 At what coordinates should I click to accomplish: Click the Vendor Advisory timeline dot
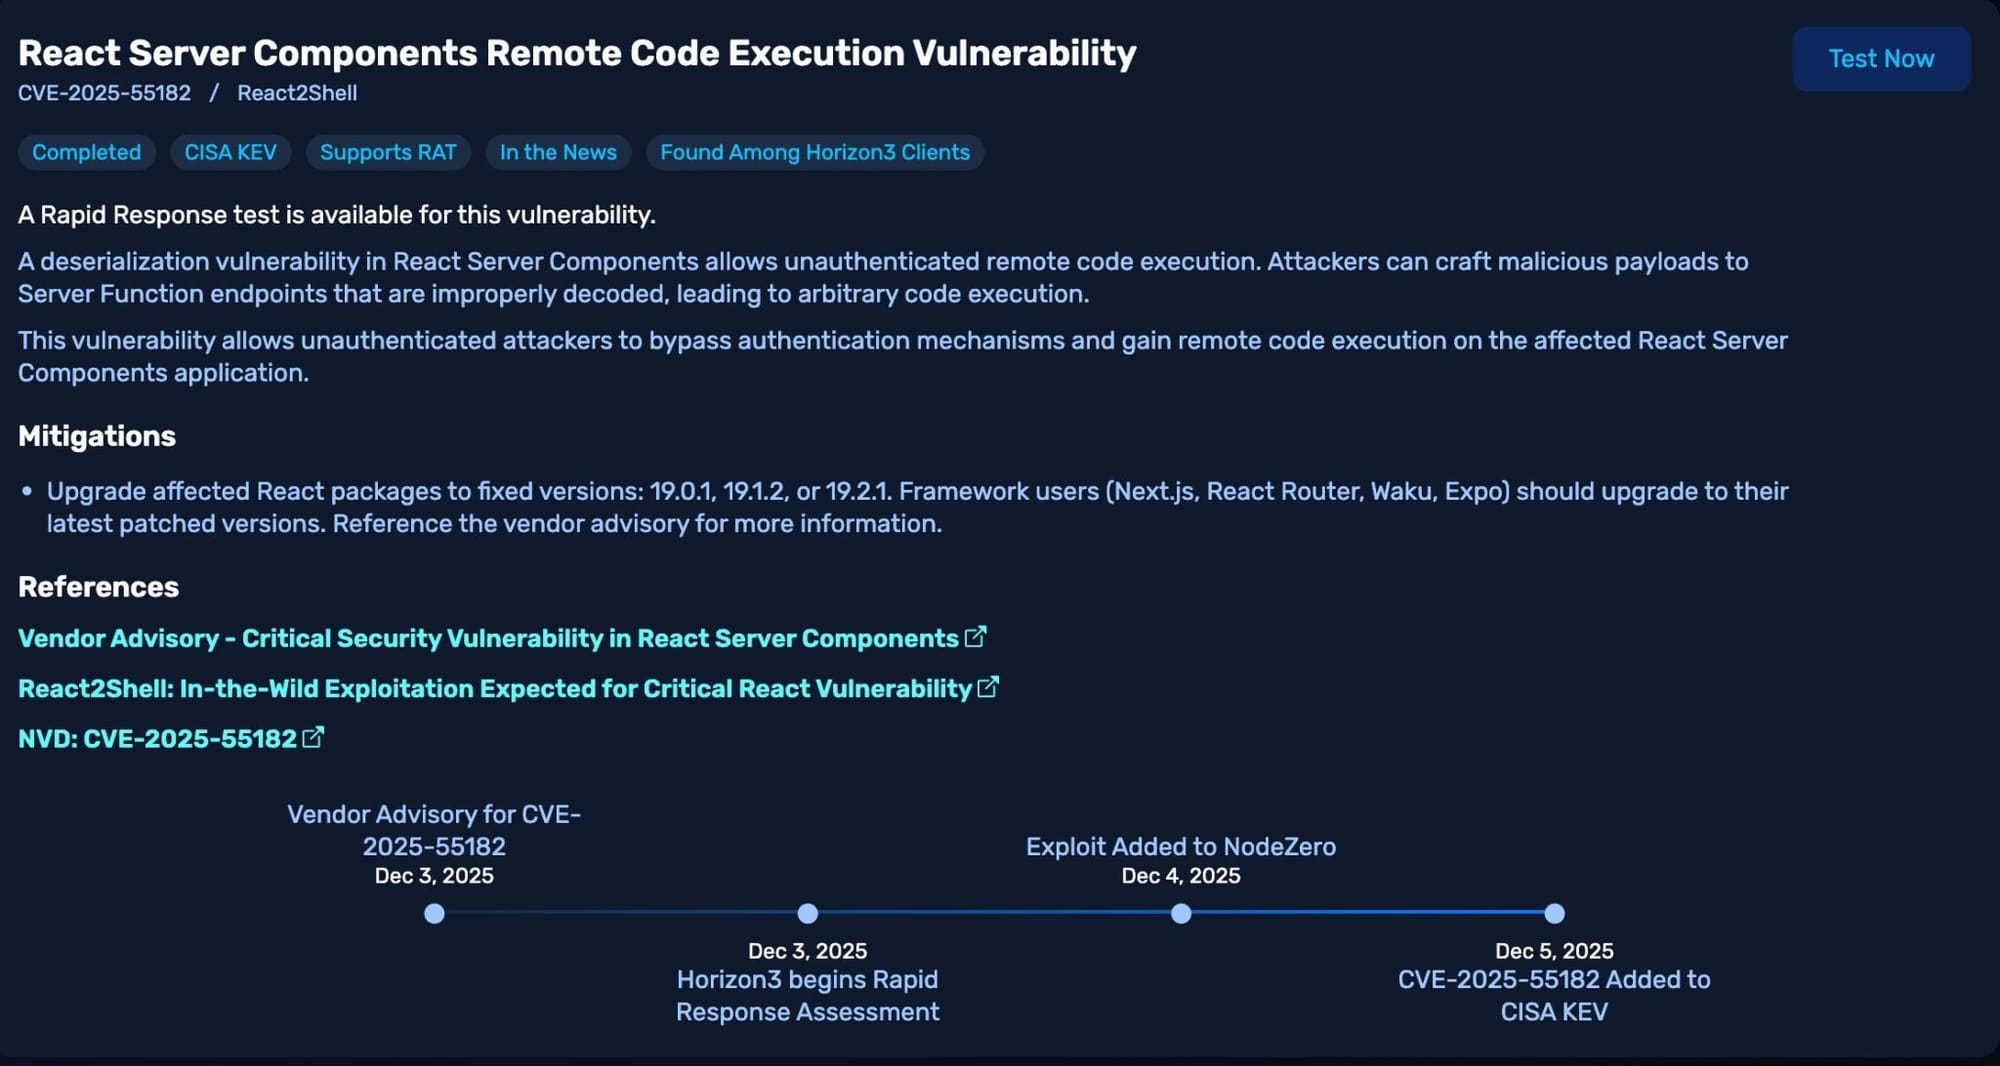click(434, 913)
